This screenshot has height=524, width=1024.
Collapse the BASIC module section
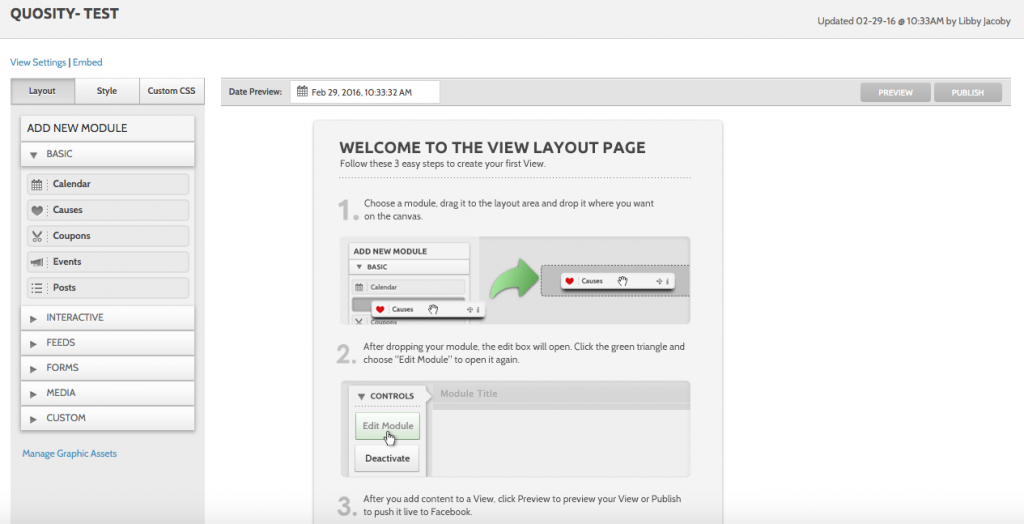(x=108, y=154)
